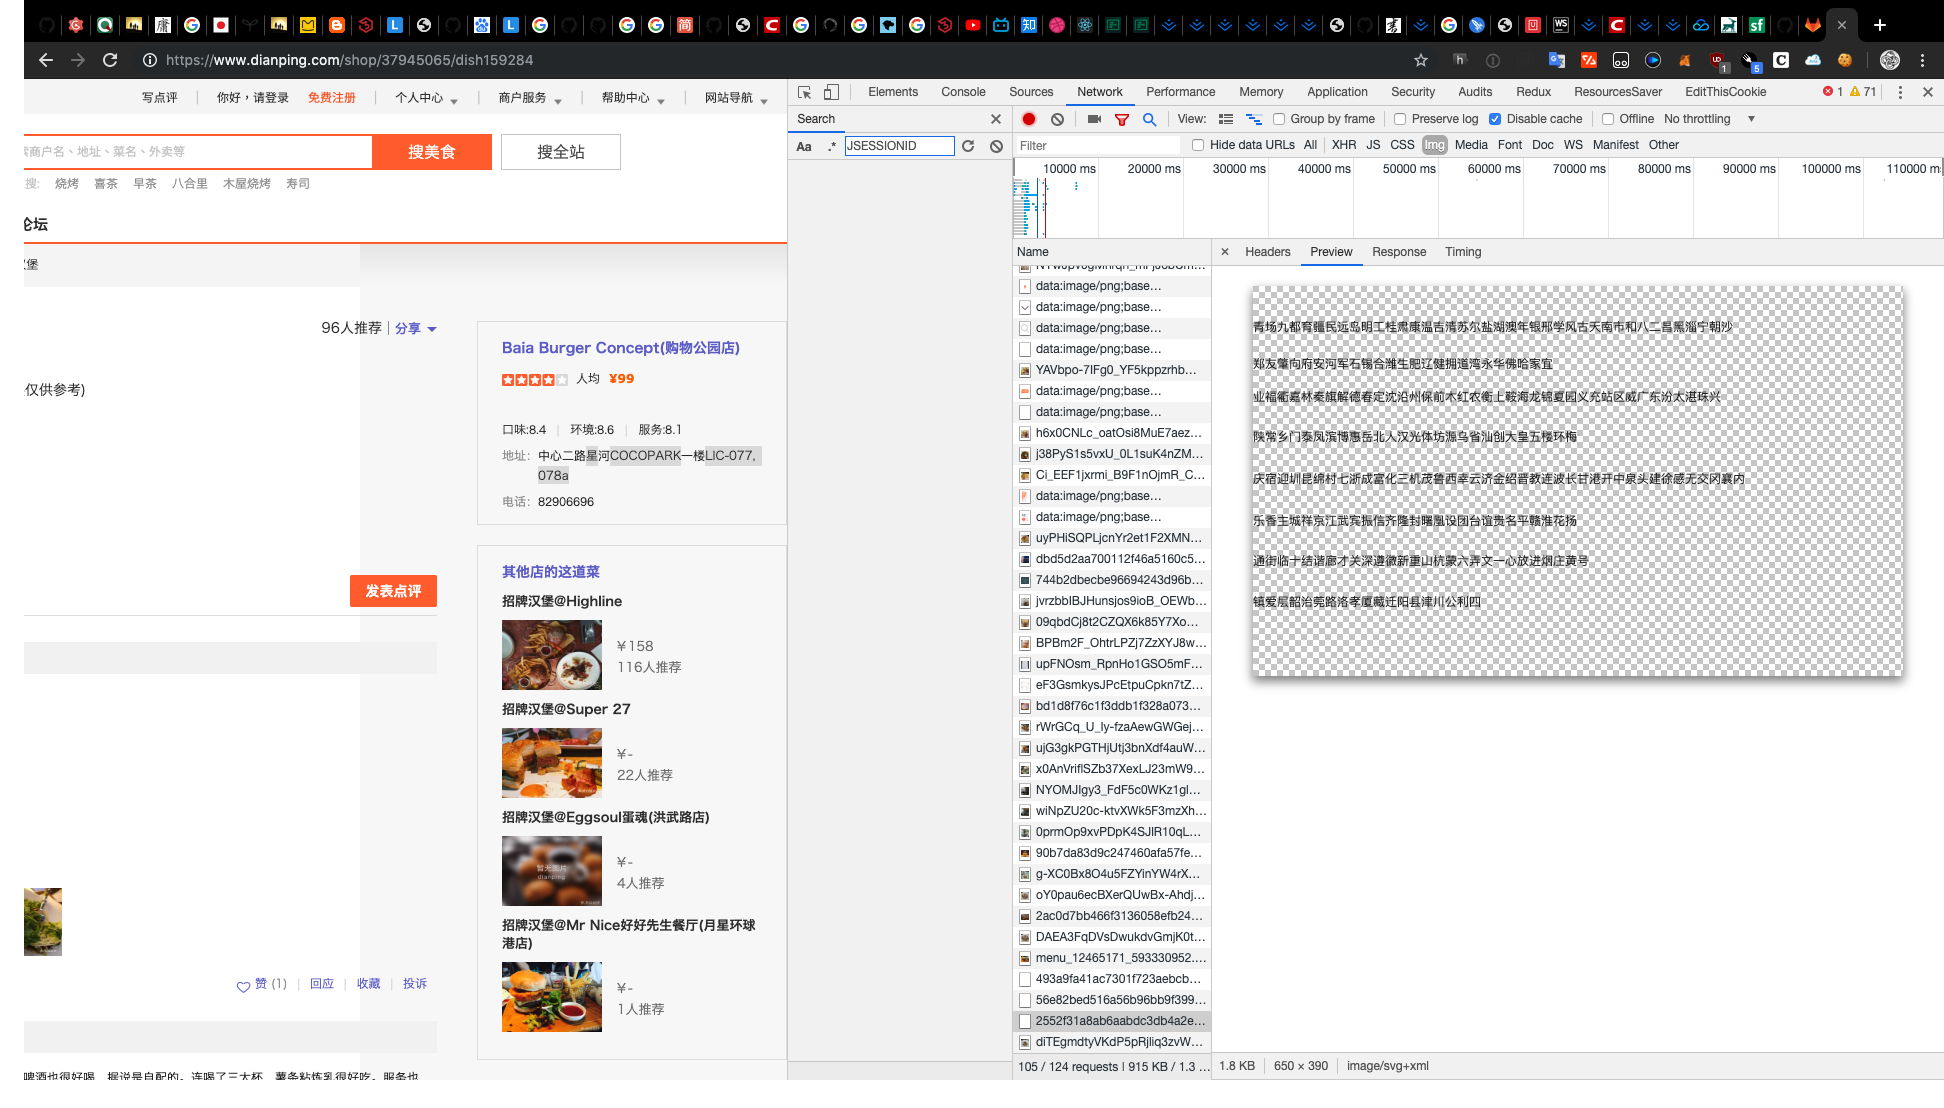This screenshot has width=1944, height=1108.
Task: Click the 免费注册 link
Action: (332, 98)
